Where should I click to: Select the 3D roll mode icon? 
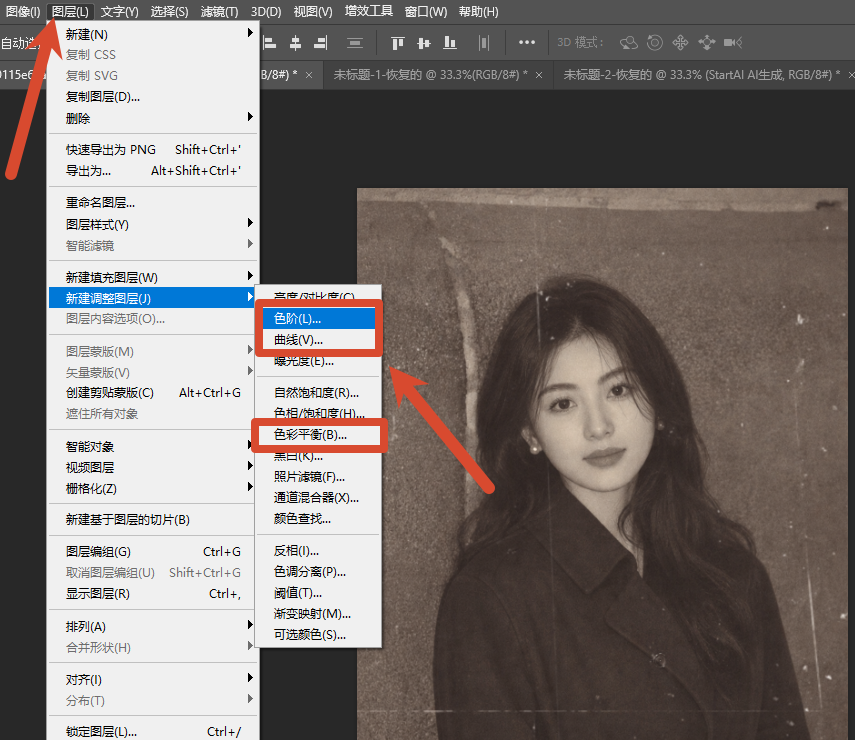click(x=655, y=43)
